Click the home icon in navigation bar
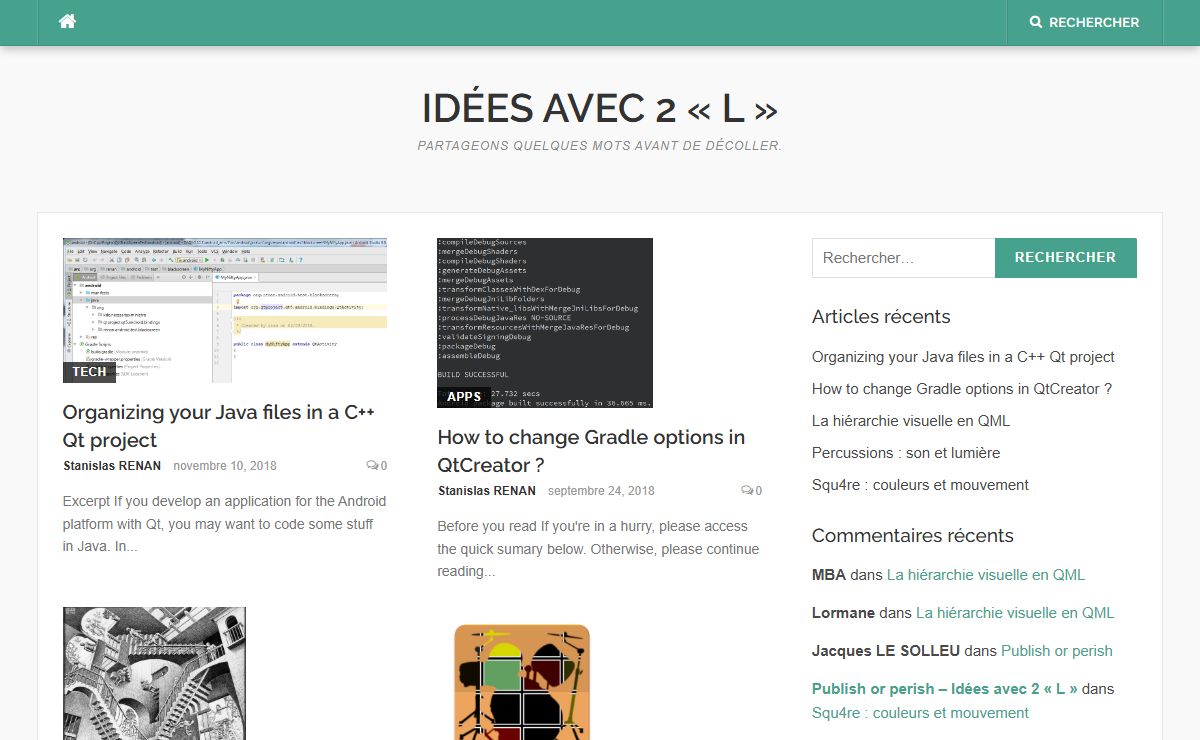This screenshot has width=1200, height=740. click(x=67, y=22)
